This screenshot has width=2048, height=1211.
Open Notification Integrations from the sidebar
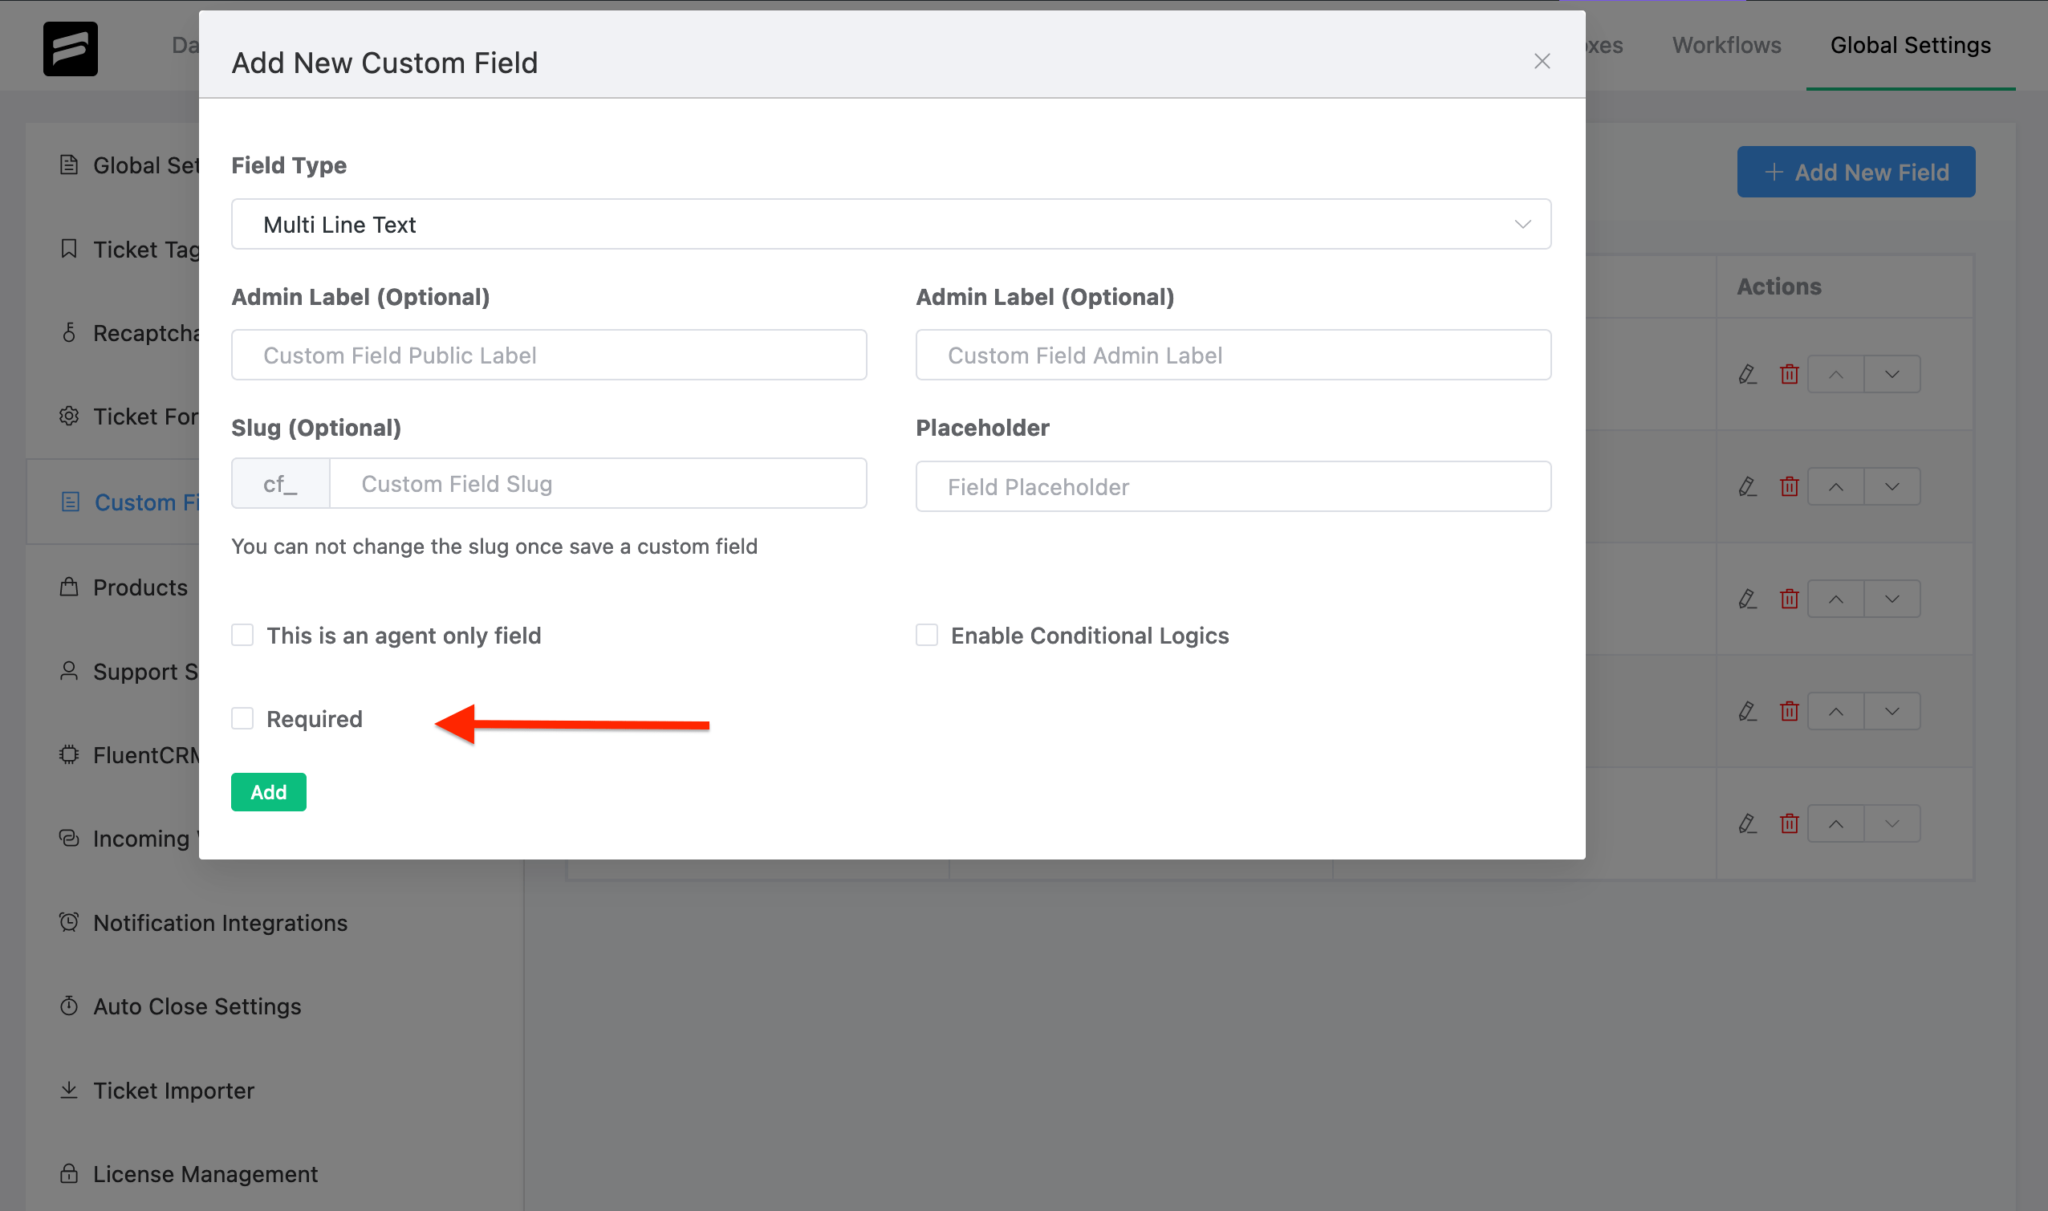point(220,922)
